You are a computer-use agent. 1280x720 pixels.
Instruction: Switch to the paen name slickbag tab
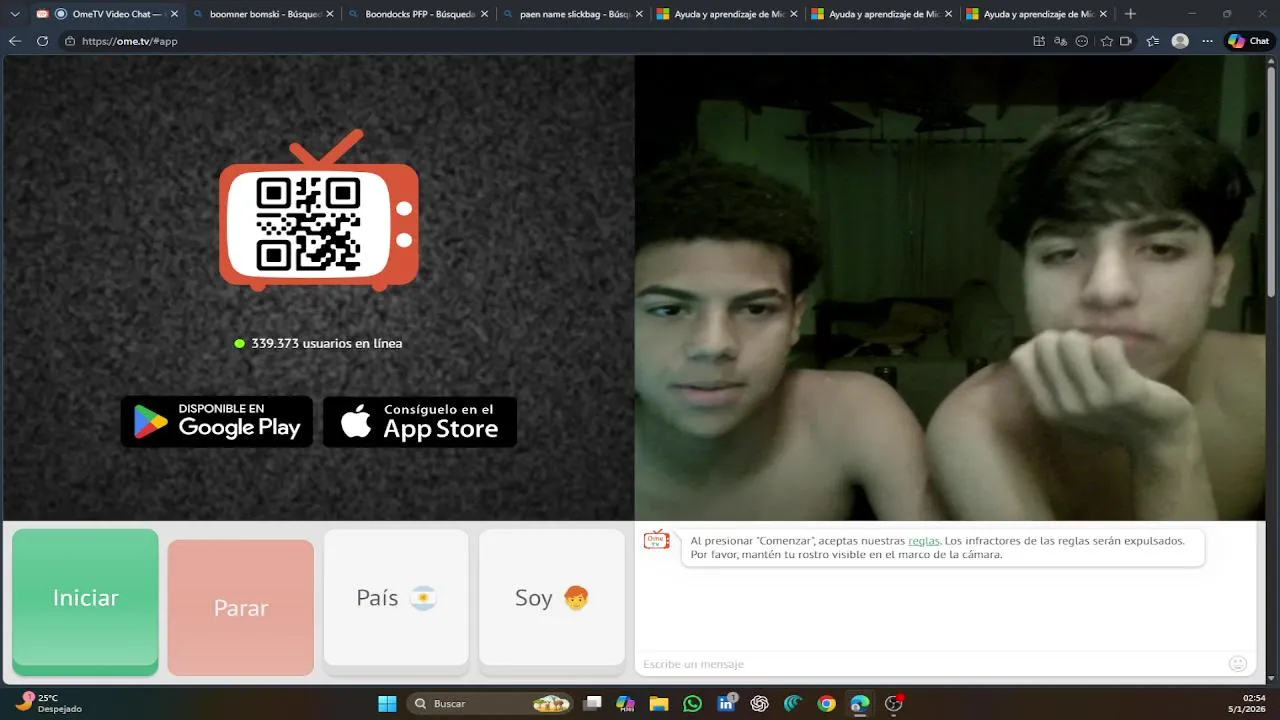coord(574,14)
